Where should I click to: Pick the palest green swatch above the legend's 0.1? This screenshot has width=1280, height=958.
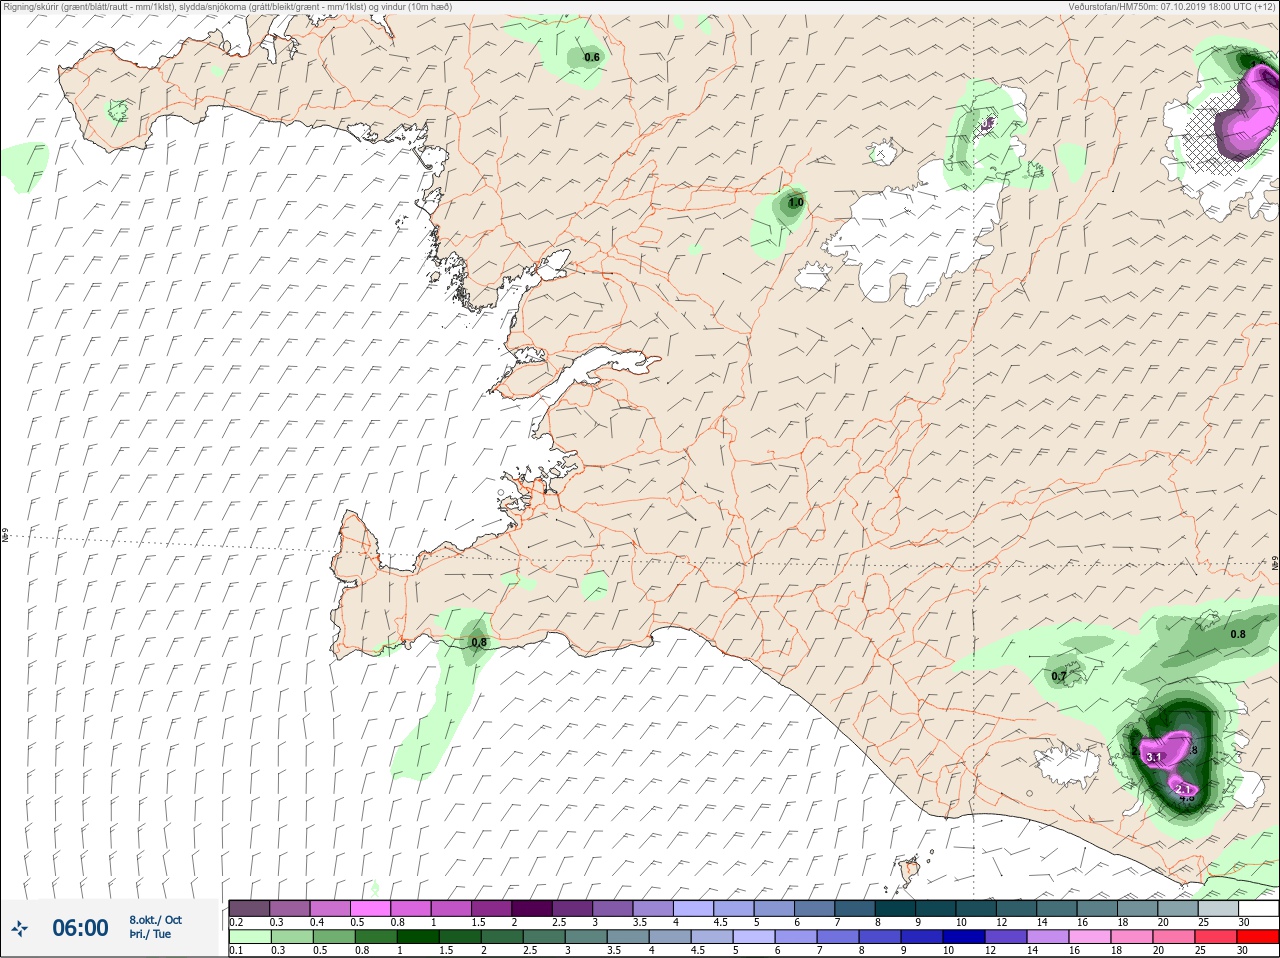[249, 937]
